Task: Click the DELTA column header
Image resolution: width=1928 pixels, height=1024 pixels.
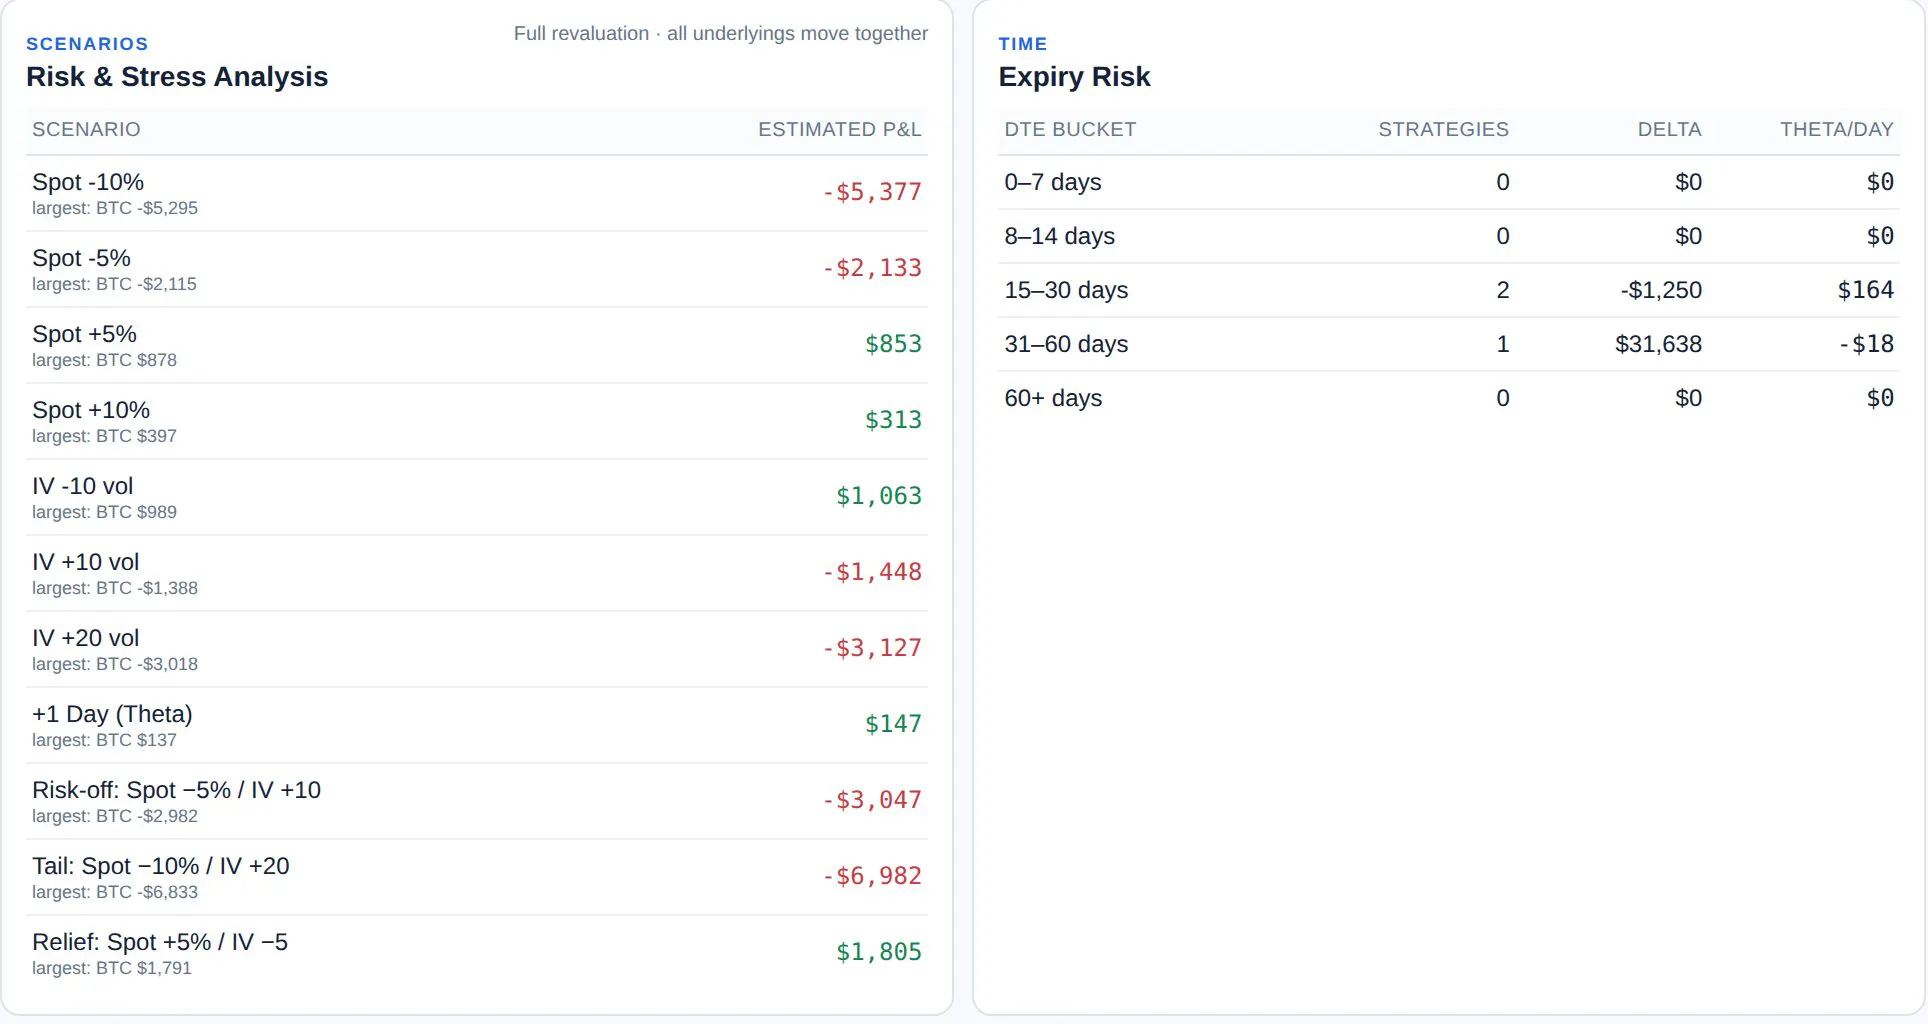Action: point(1669,129)
